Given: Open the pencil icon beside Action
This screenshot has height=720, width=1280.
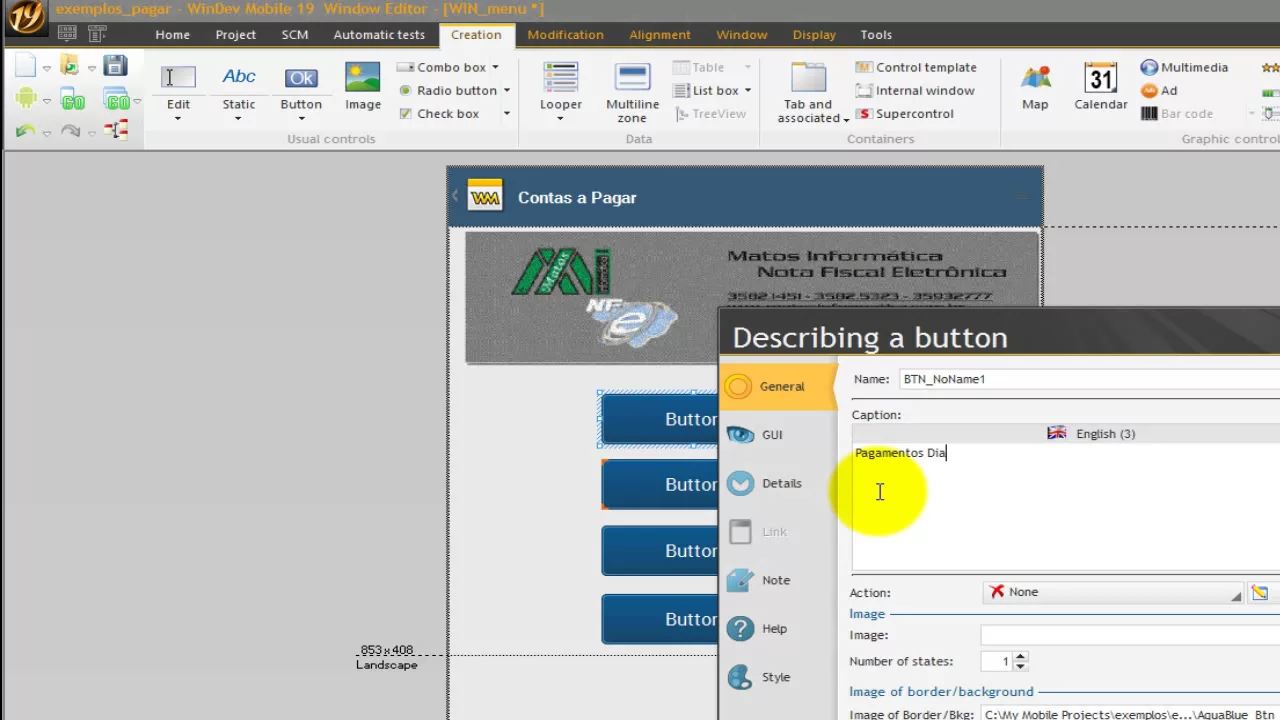Looking at the screenshot, I should pos(1259,592).
